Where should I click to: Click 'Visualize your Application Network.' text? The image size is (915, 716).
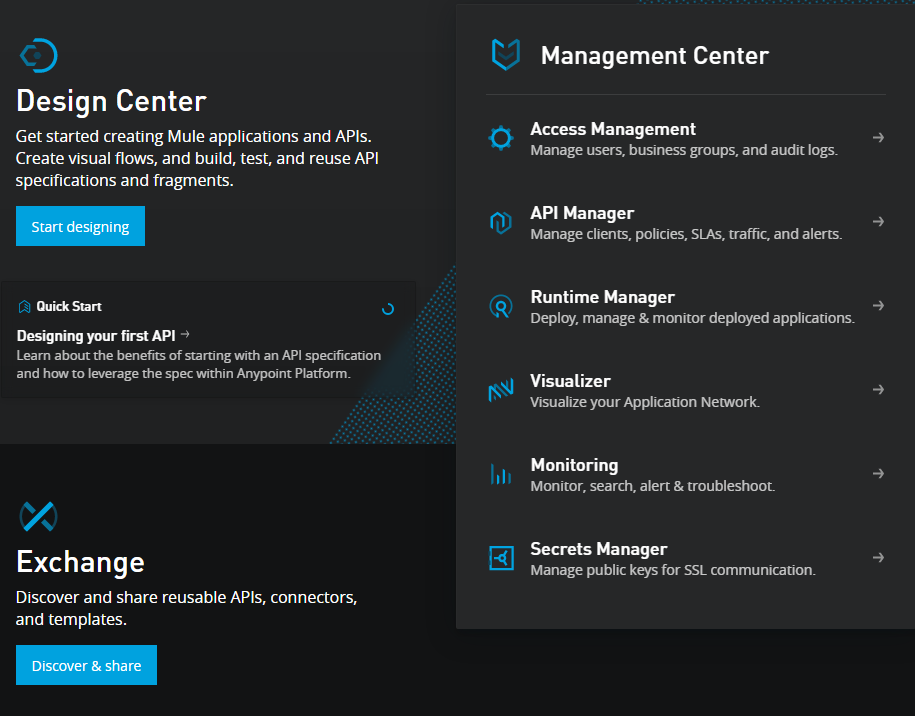tap(645, 402)
